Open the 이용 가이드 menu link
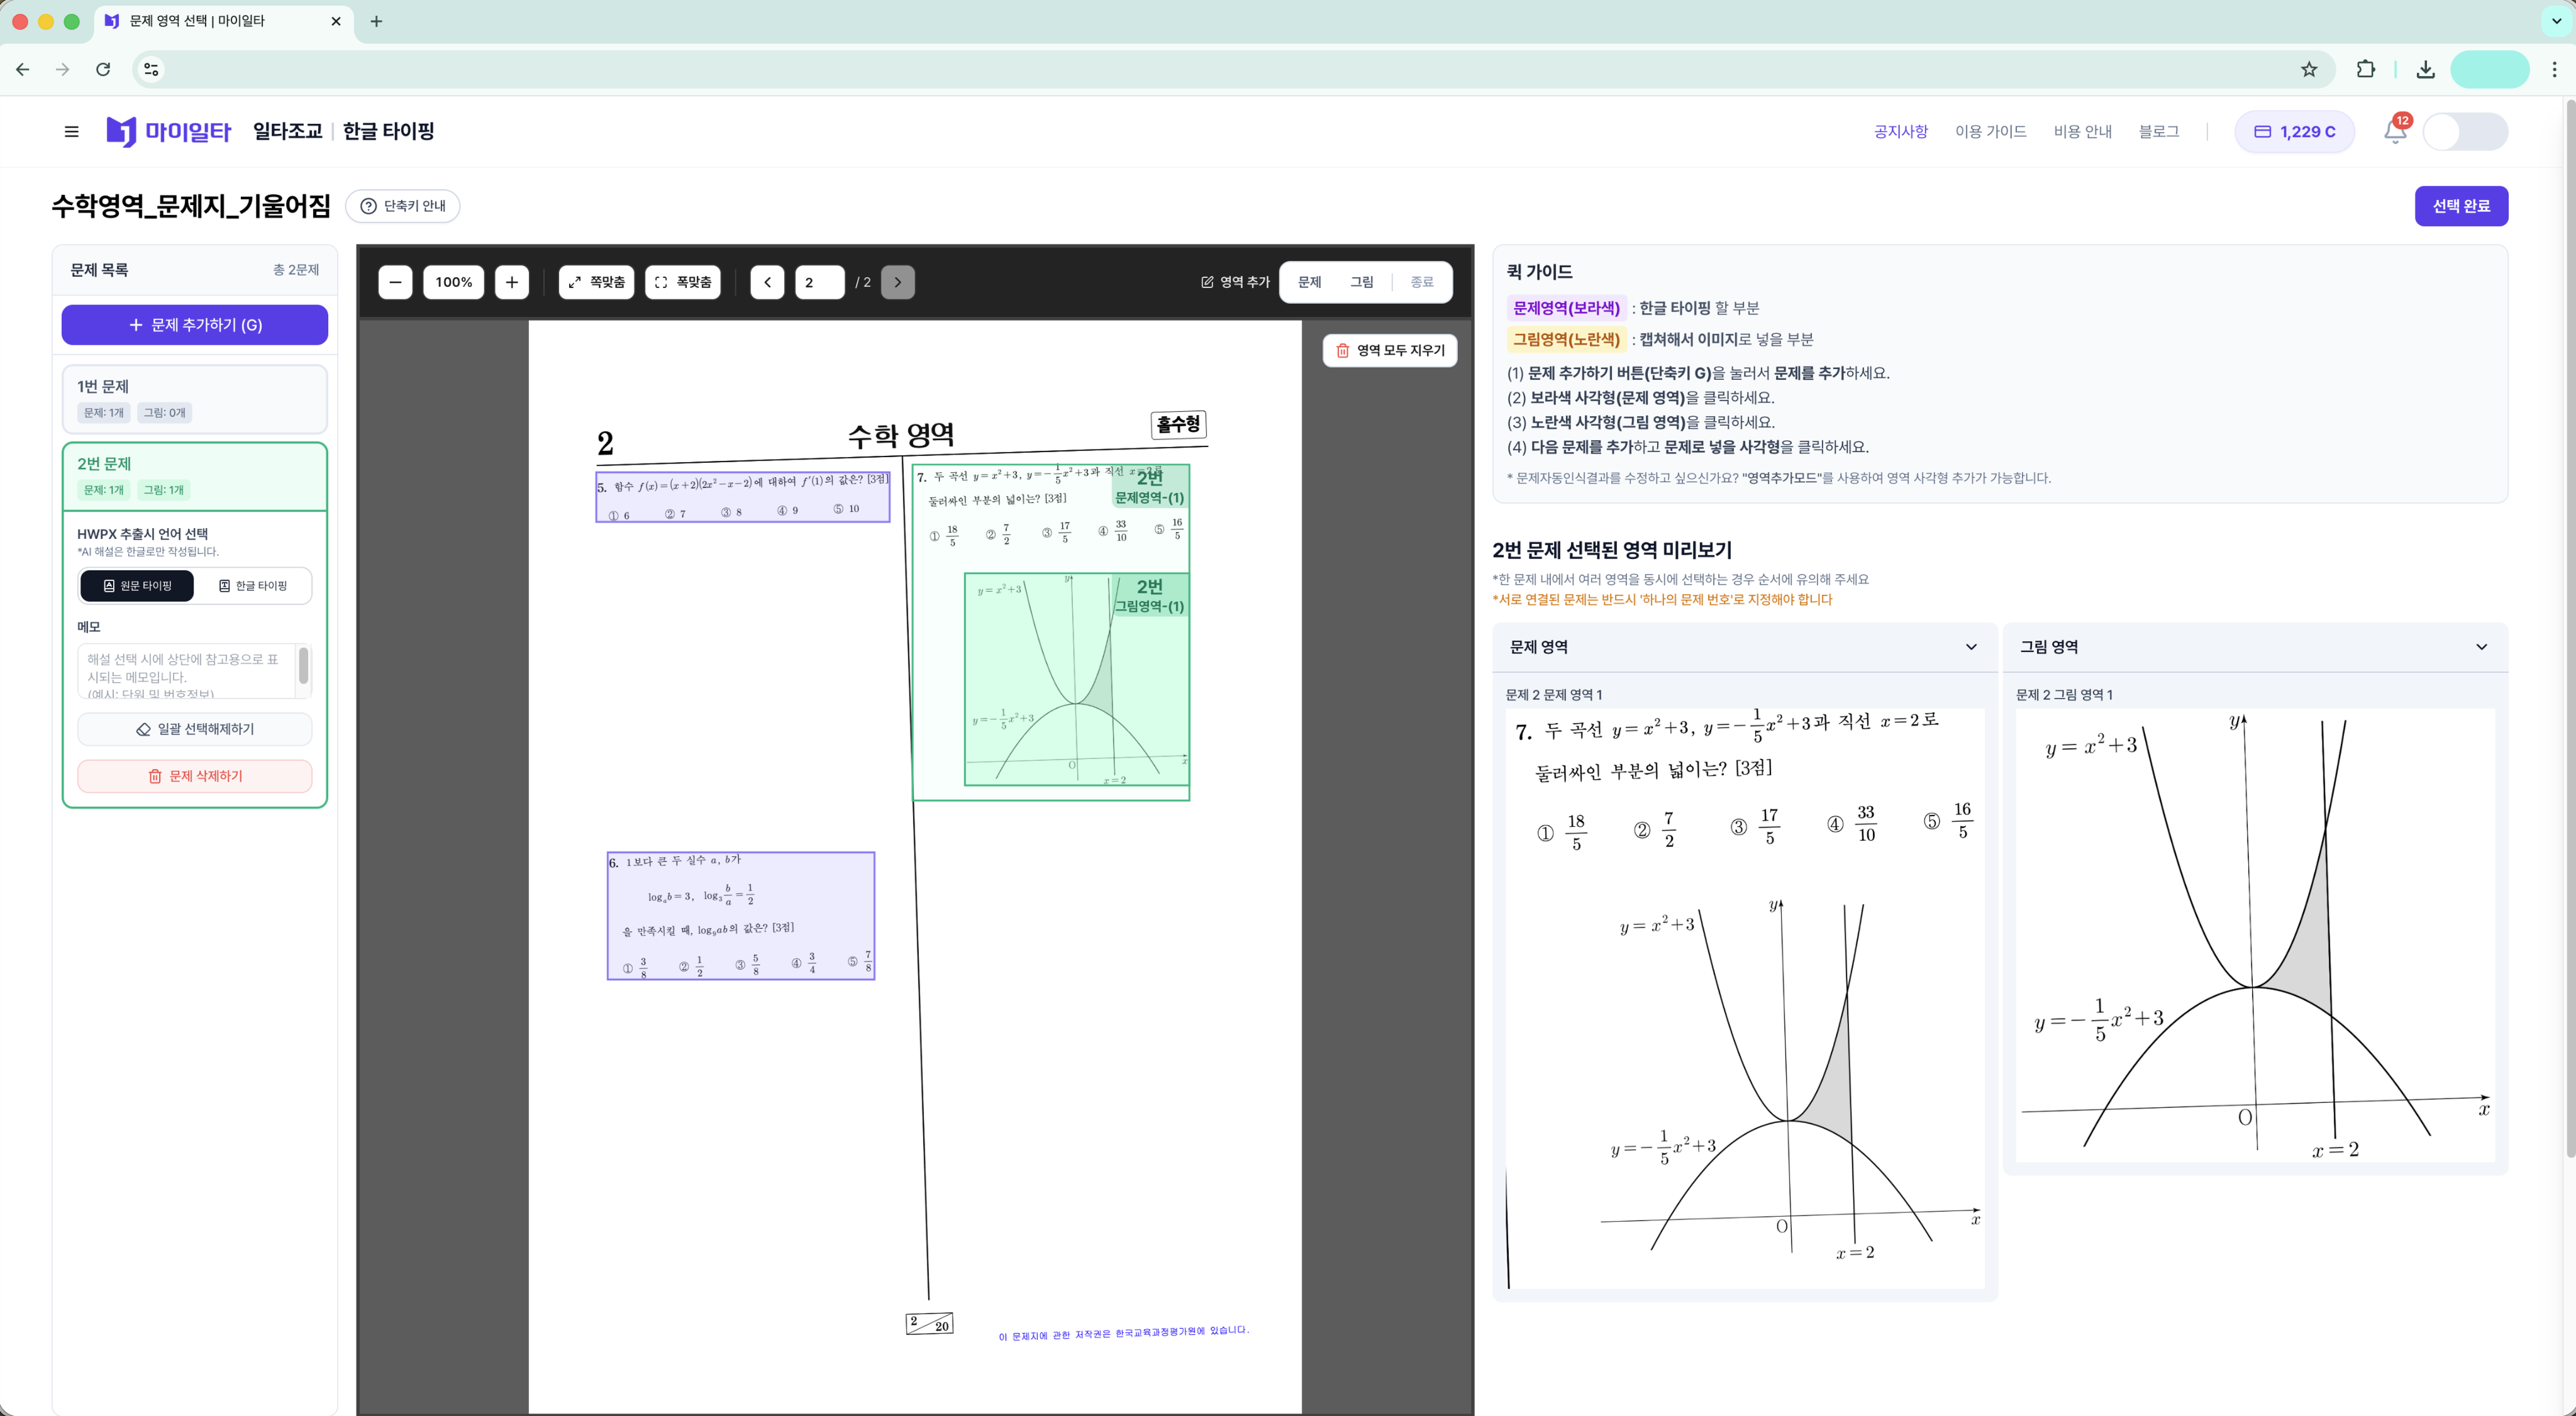Screen dimensions: 2576x1416 point(1990,131)
